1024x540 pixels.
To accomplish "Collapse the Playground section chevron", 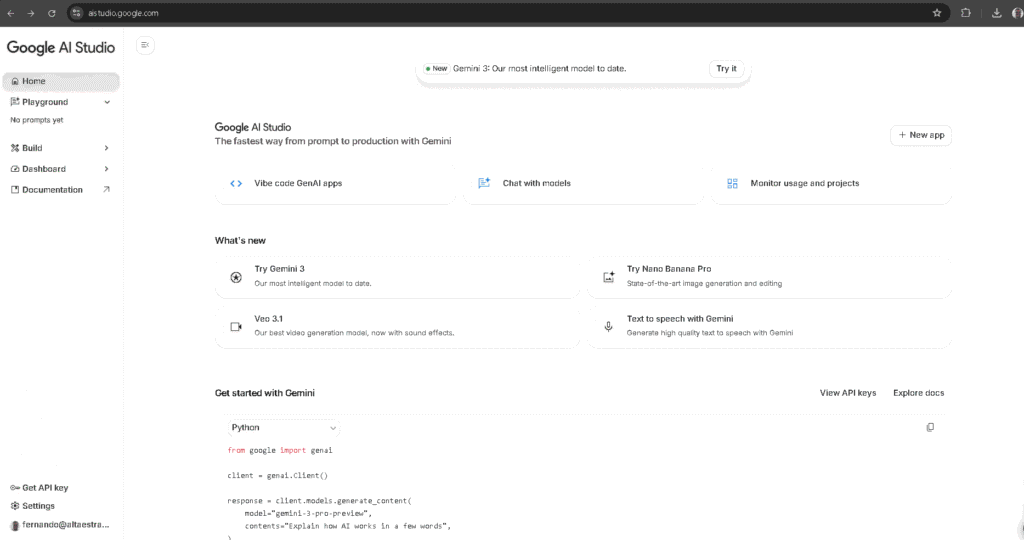I will [x=107, y=103].
